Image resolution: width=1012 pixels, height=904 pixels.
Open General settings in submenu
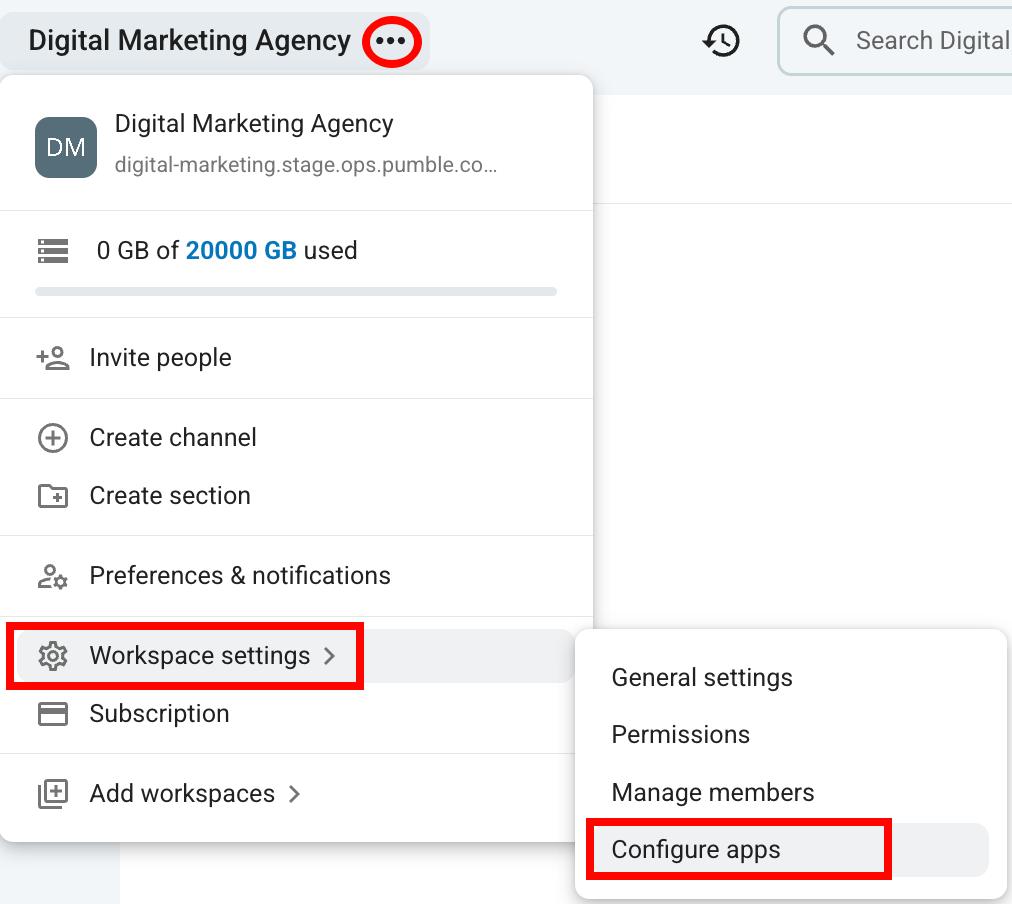point(702,678)
